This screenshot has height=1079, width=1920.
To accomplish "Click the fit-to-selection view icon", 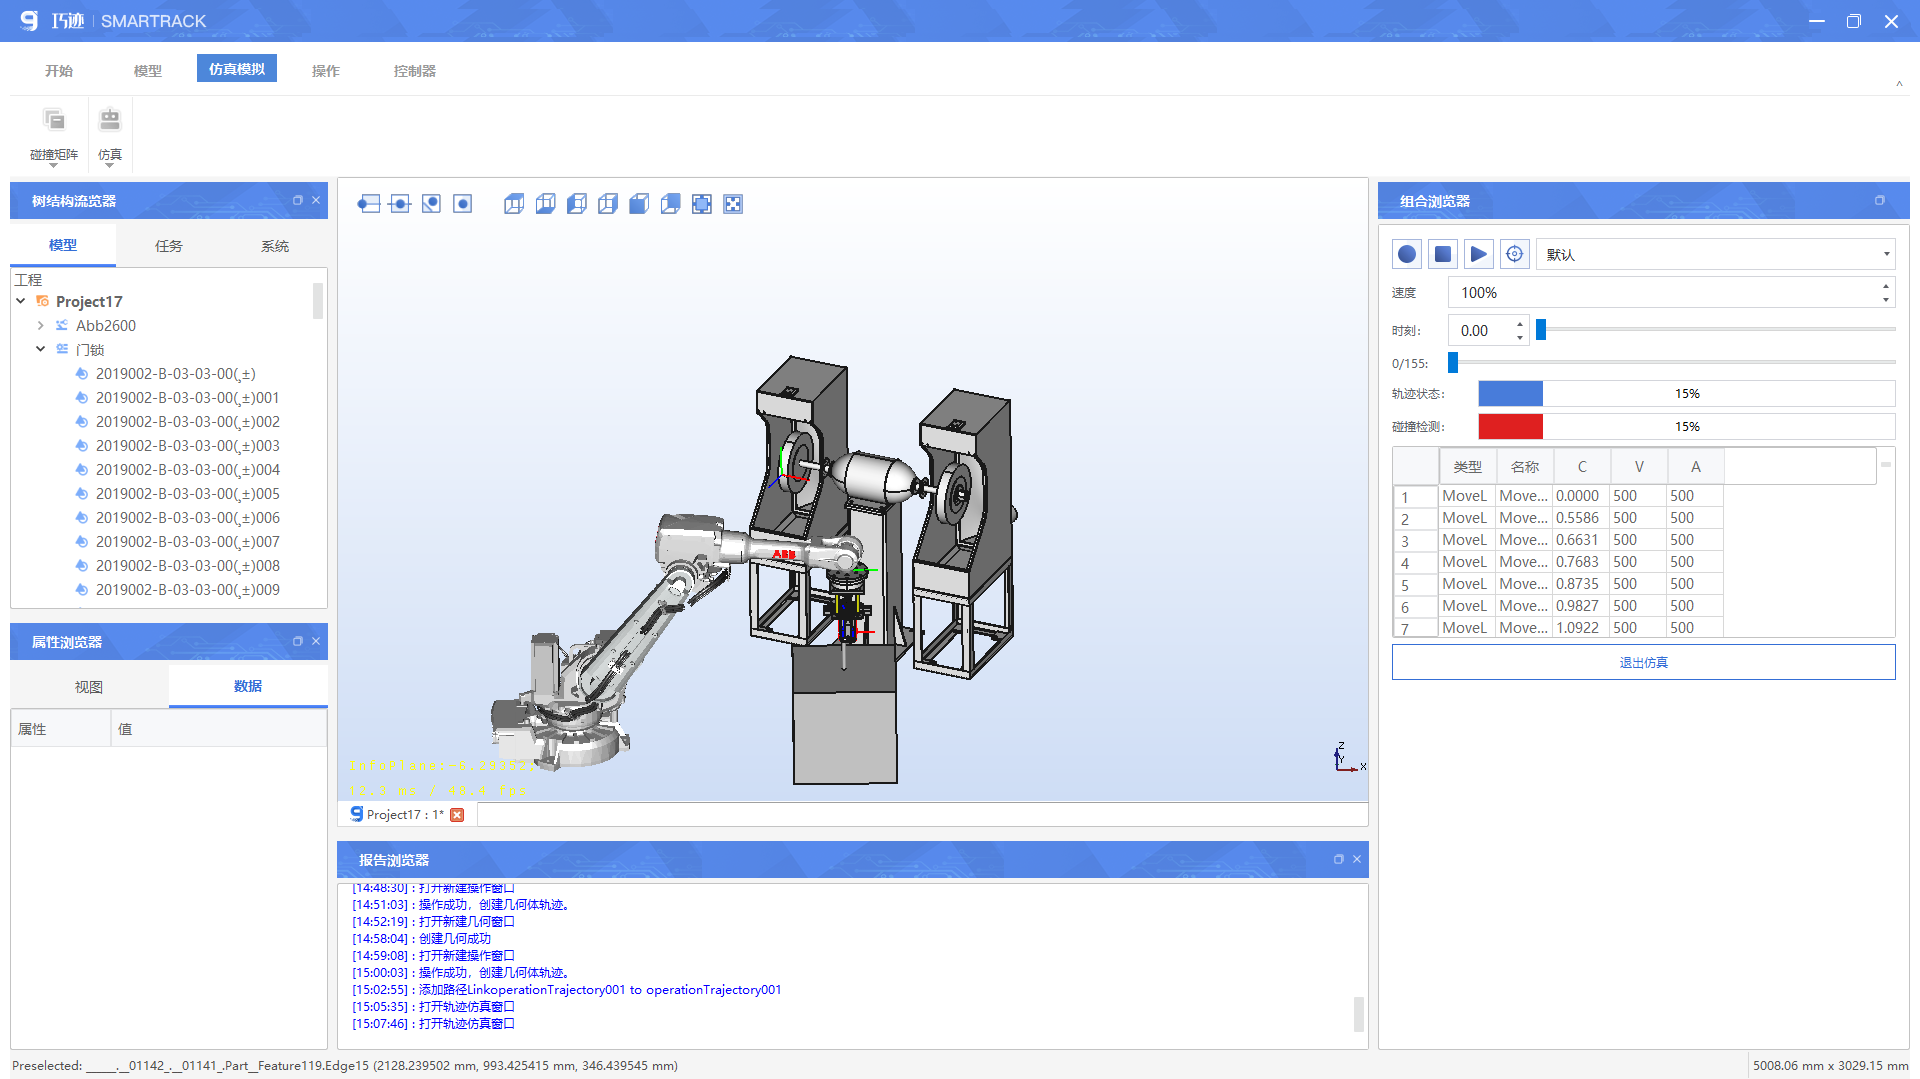I will point(702,204).
